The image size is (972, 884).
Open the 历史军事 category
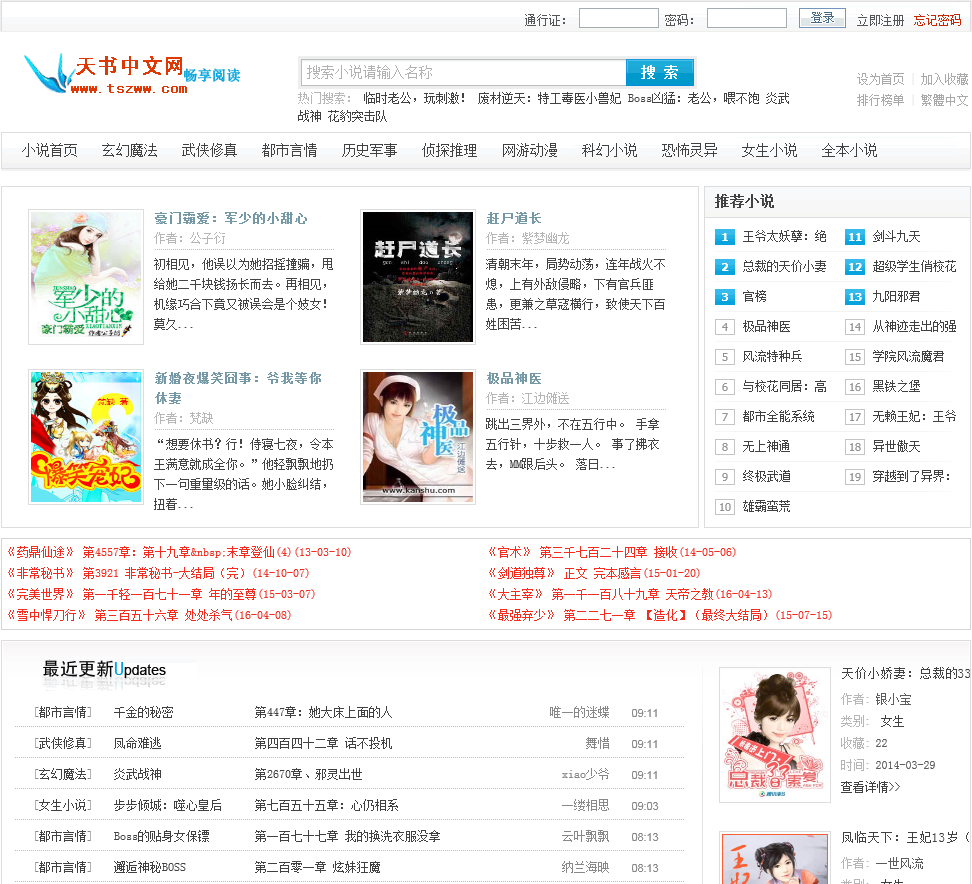369,151
